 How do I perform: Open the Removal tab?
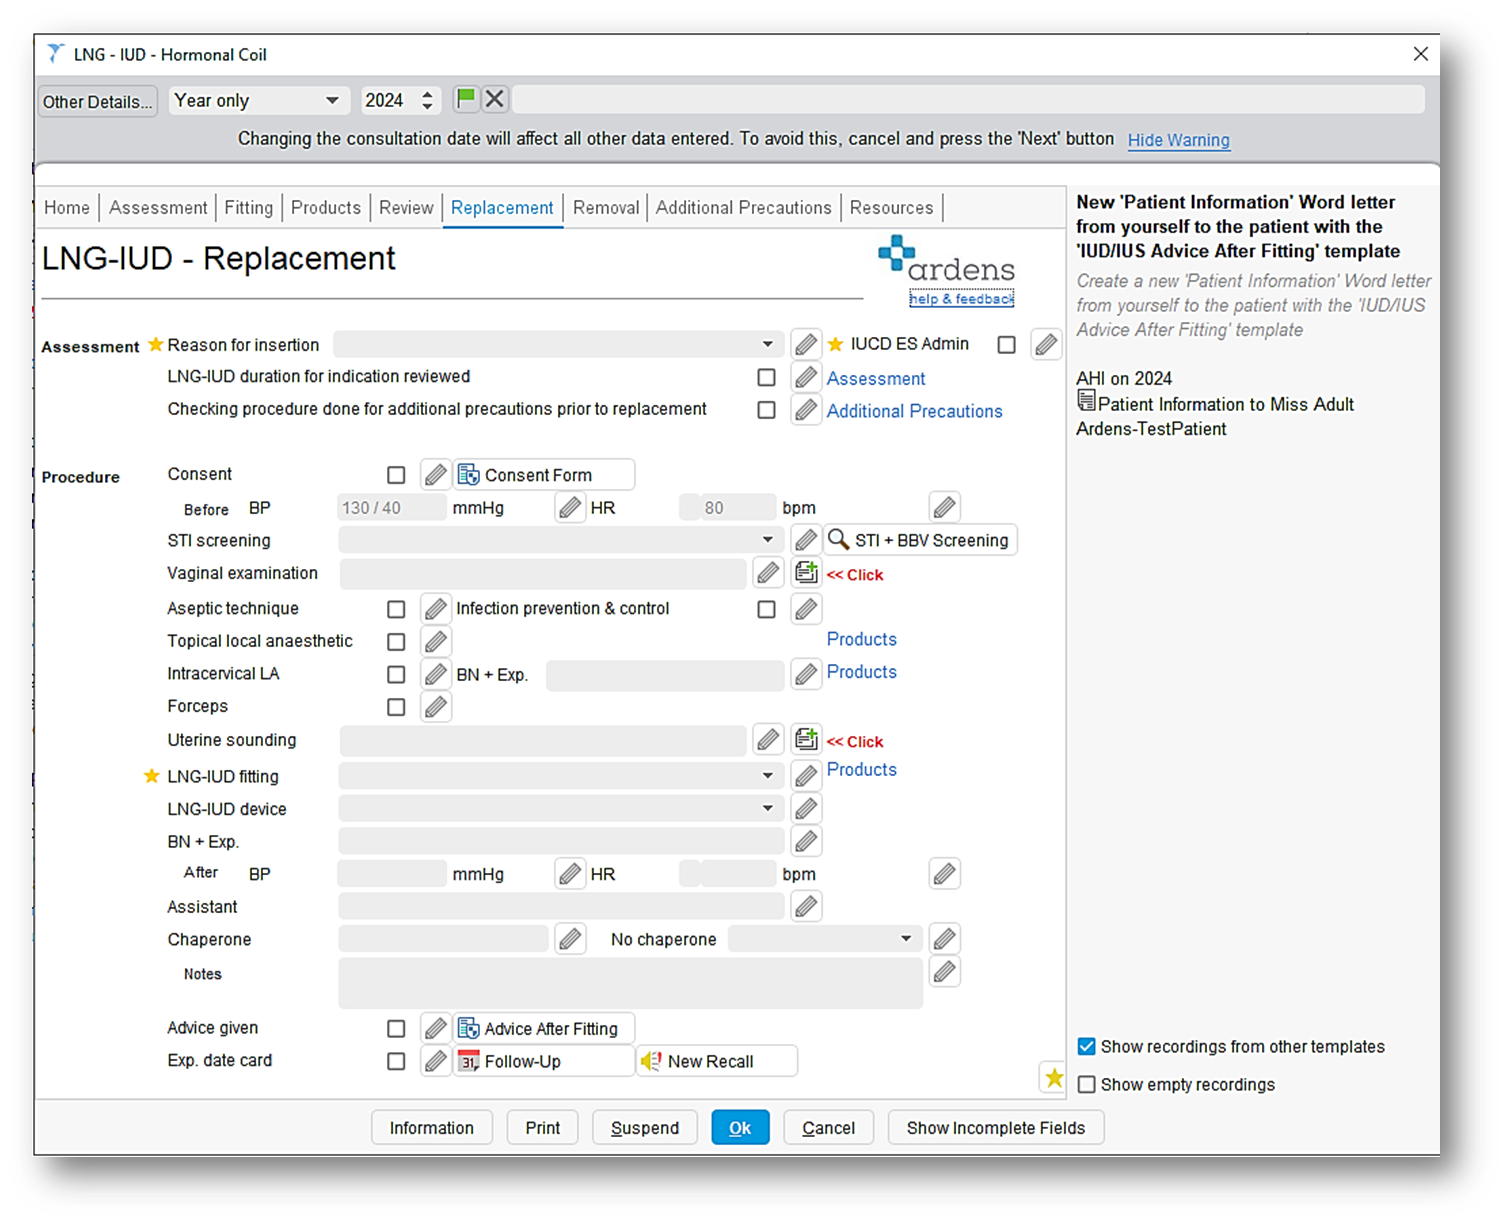point(606,207)
